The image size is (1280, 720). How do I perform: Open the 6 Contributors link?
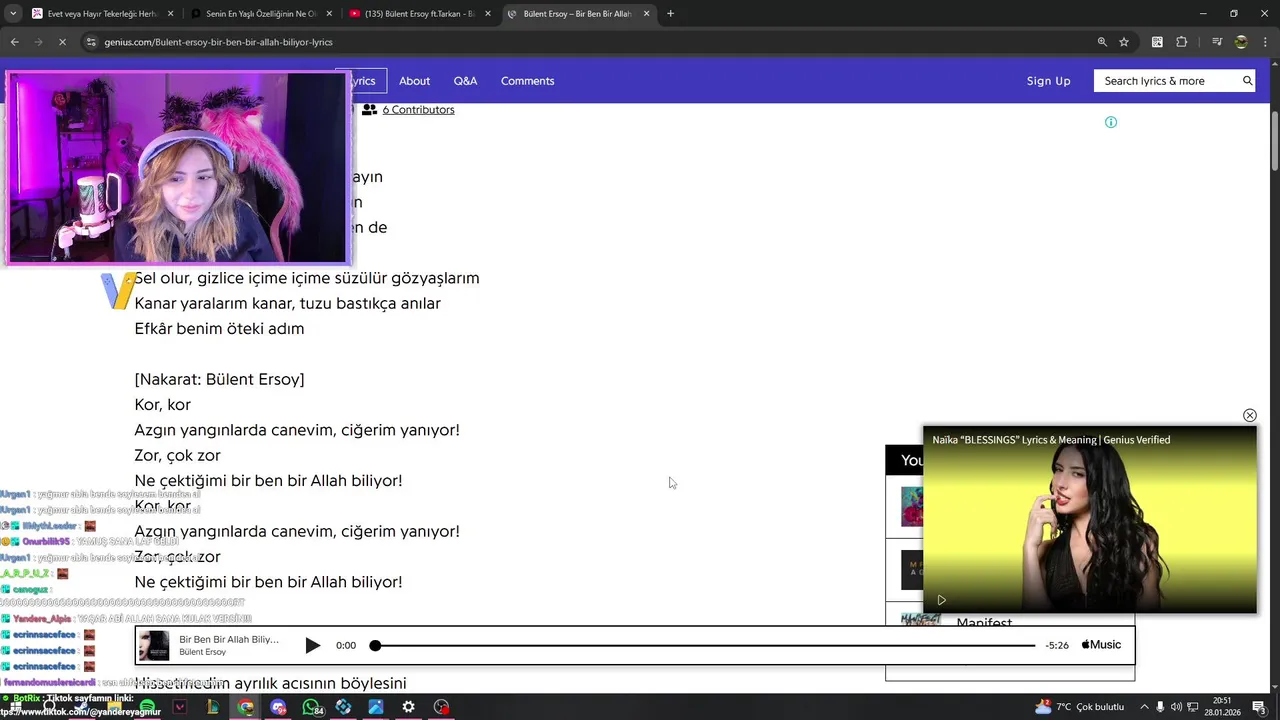coord(418,110)
